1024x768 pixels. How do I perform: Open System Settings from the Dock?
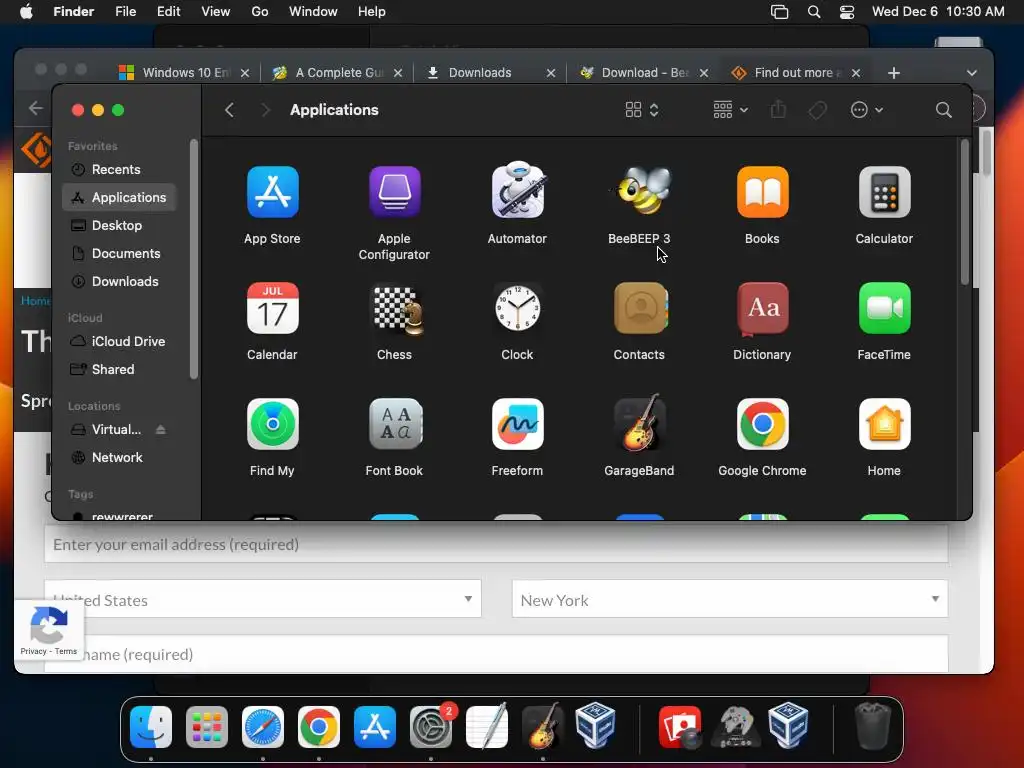click(431, 727)
